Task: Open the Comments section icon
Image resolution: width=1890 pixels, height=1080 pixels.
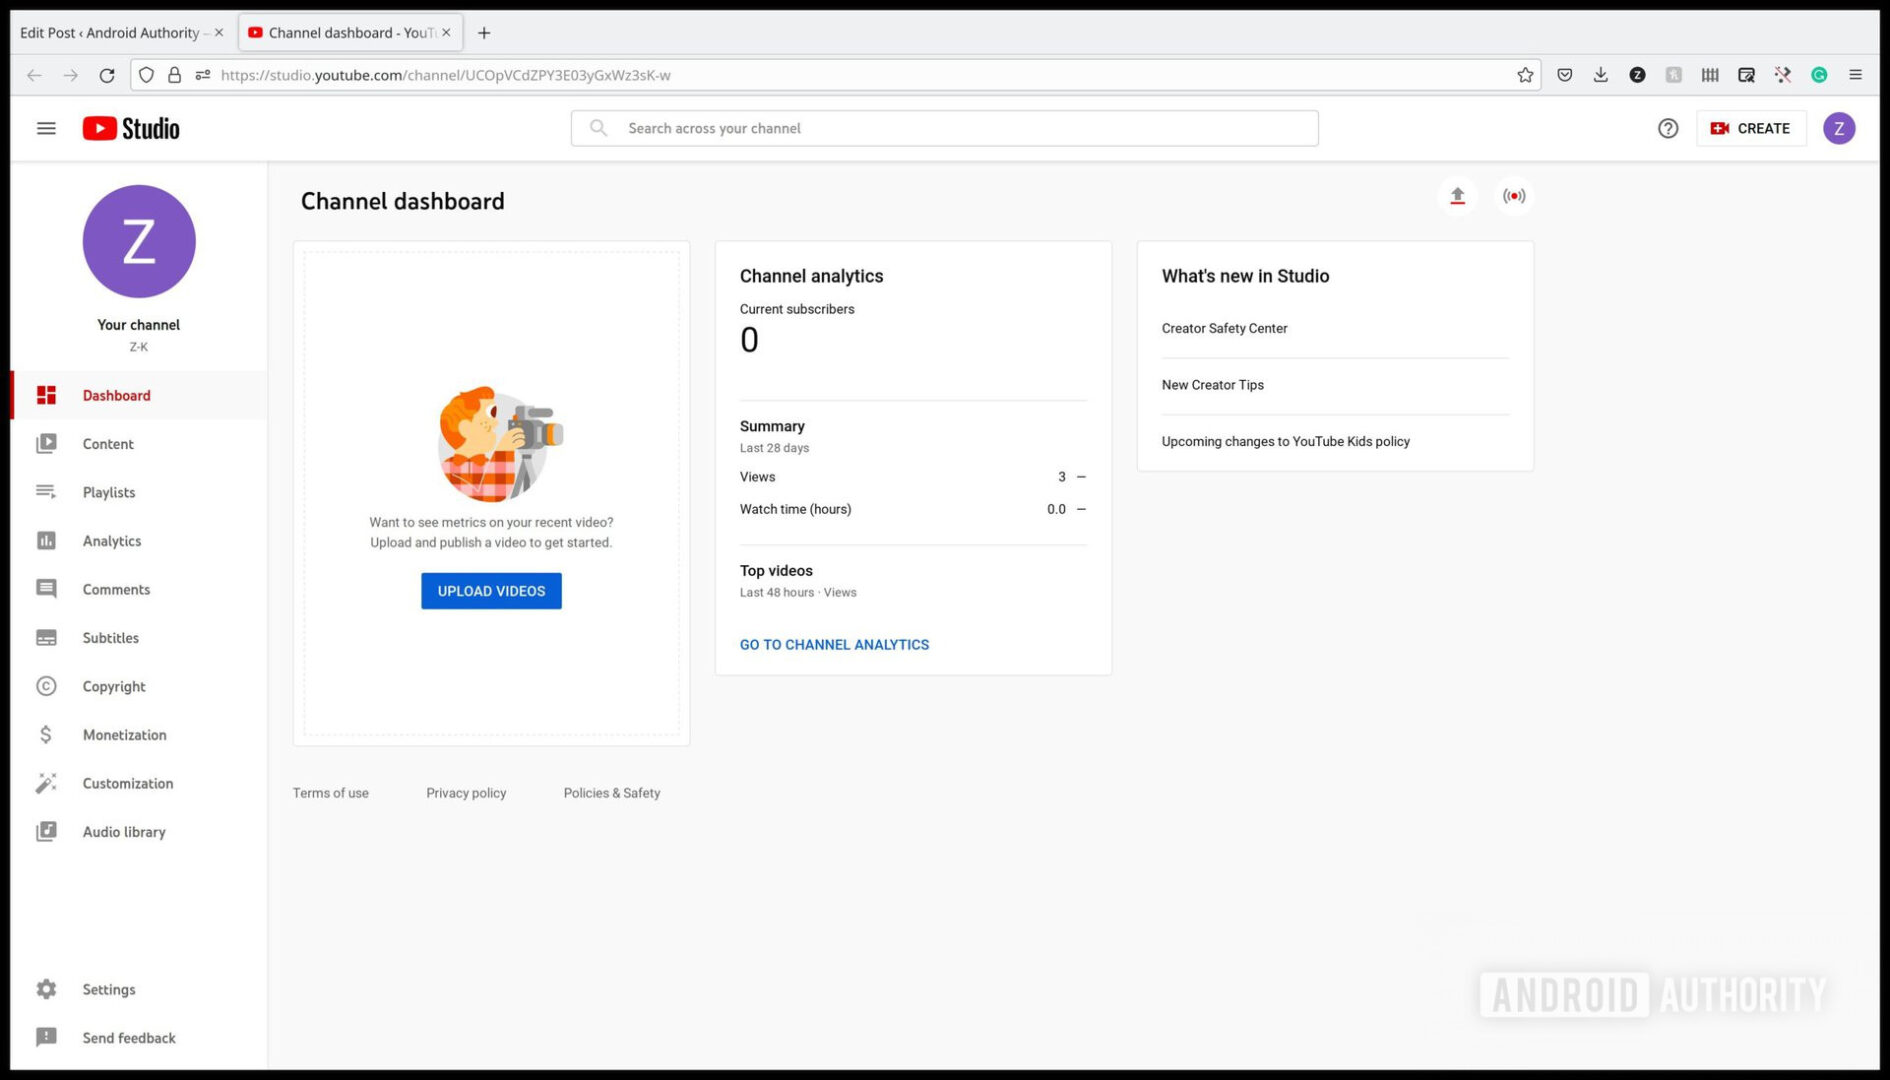Action: pyautogui.click(x=46, y=589)
